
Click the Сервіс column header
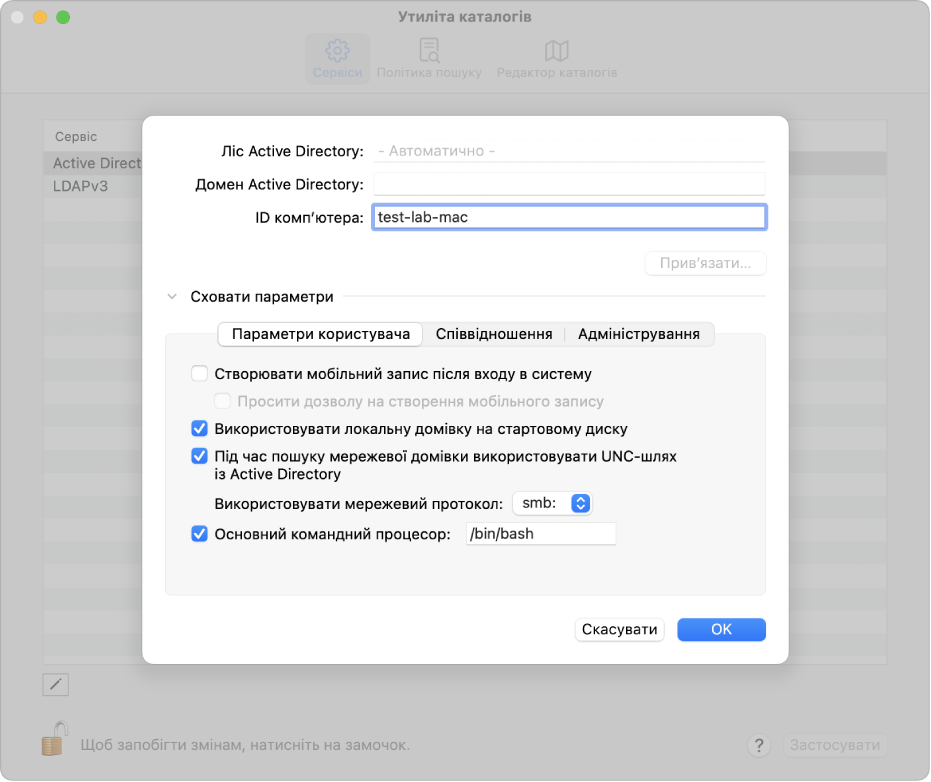click(76, 137)
